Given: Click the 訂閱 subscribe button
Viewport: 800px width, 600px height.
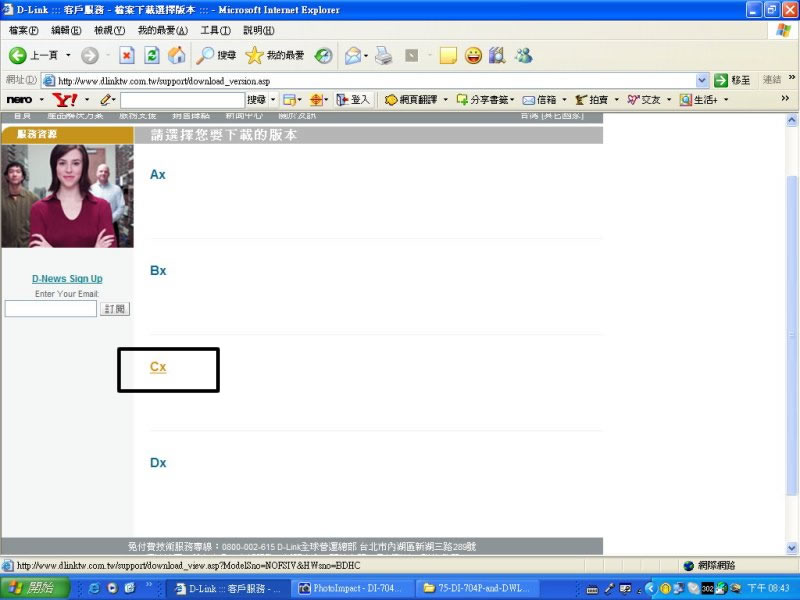Looking at the screenshot, I should click(114, 309).
